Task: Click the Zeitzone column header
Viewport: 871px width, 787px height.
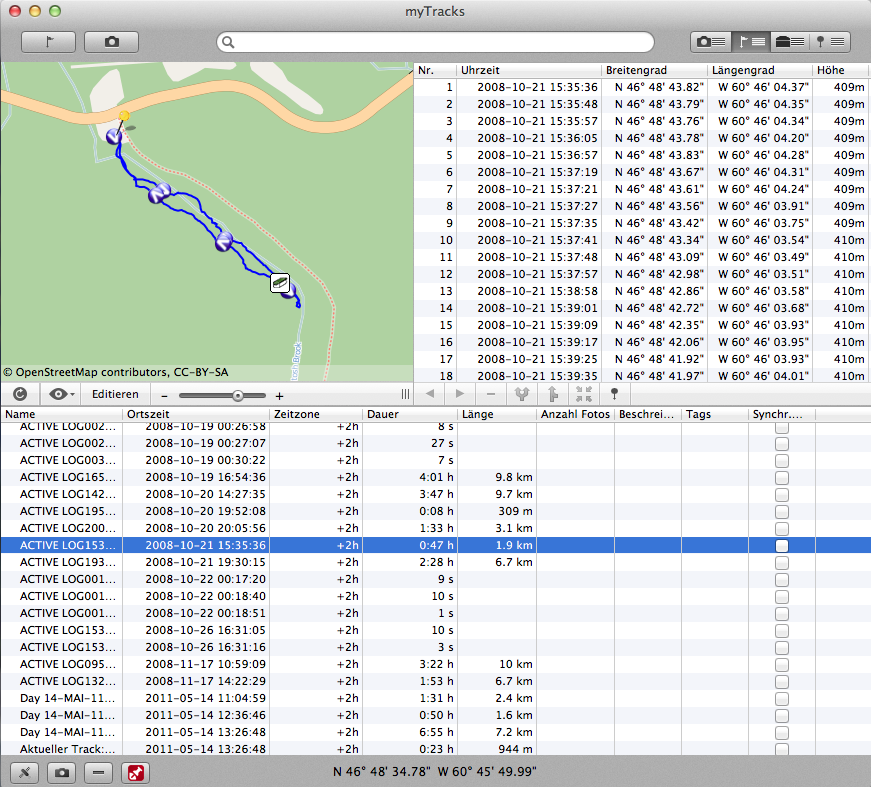Action: pos(316,414)
